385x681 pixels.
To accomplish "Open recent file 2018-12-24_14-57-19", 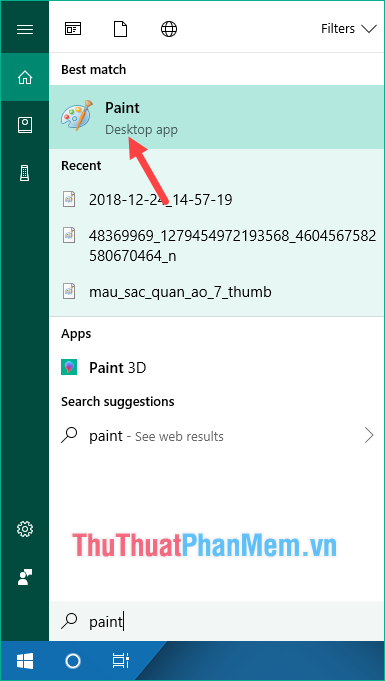I will (x=217, y=200).
